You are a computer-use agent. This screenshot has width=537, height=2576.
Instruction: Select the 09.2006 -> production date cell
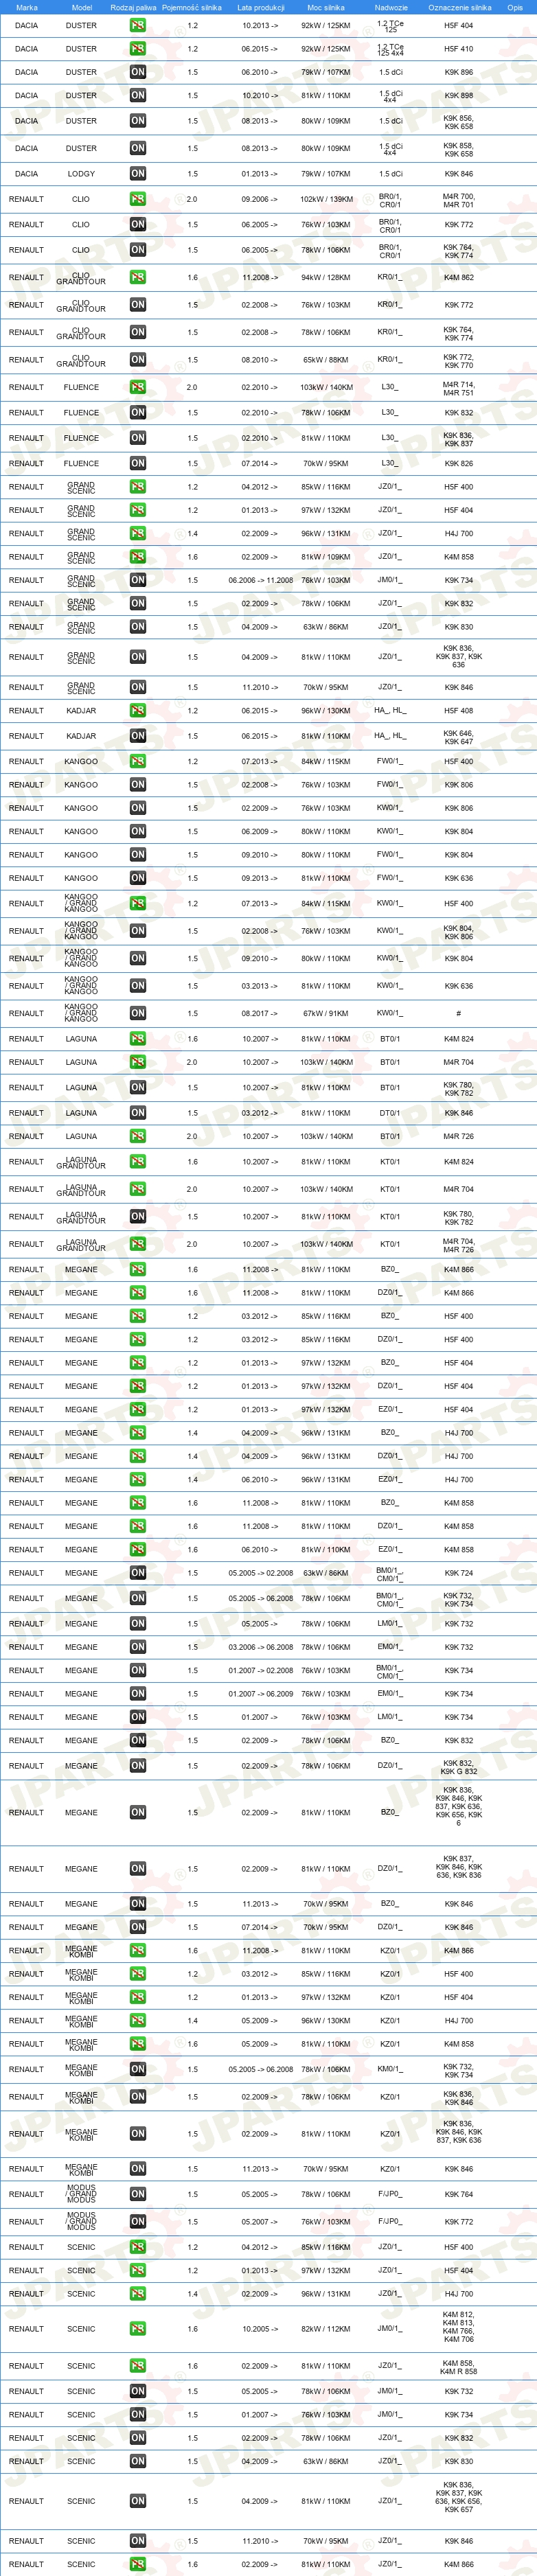(x=260, y=199)
